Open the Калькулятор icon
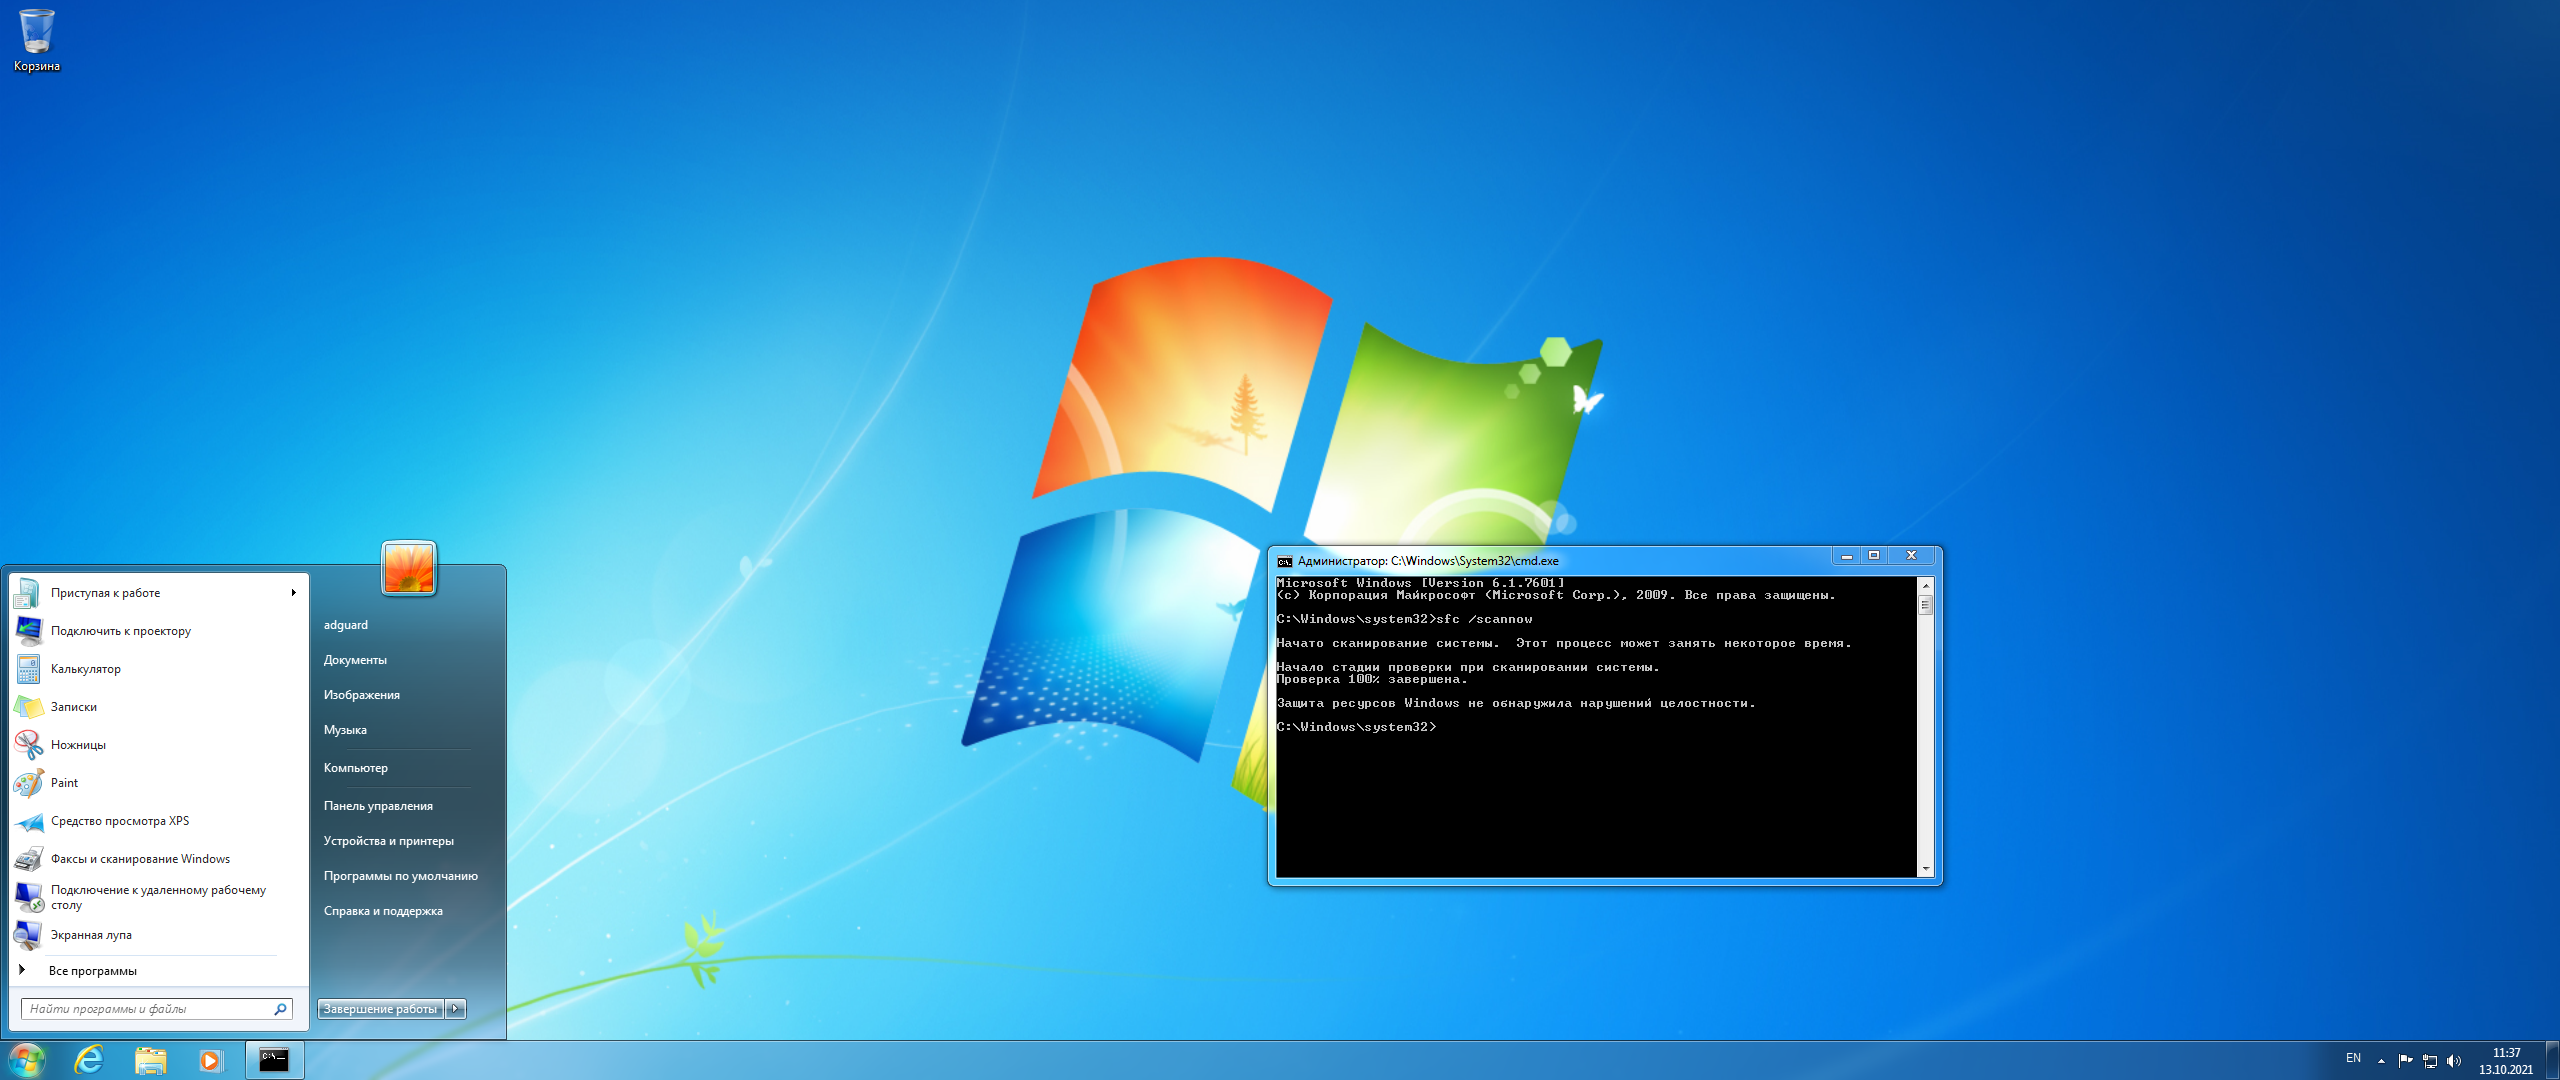2560x1080 pixels. pyautogui.click(x=27, y=669)
